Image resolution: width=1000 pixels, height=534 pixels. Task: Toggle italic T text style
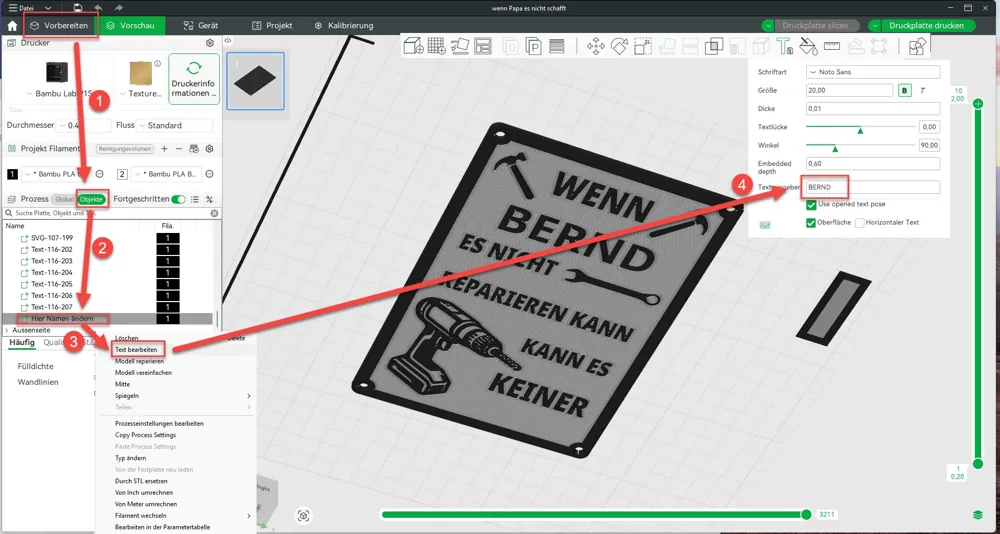(922, 91)
